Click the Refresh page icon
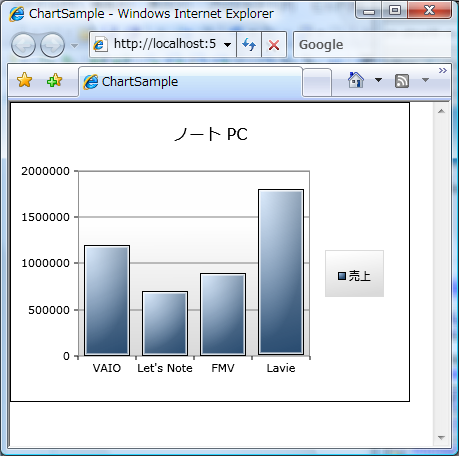Viewport: 459px width, 456px height. click(249, 44)
